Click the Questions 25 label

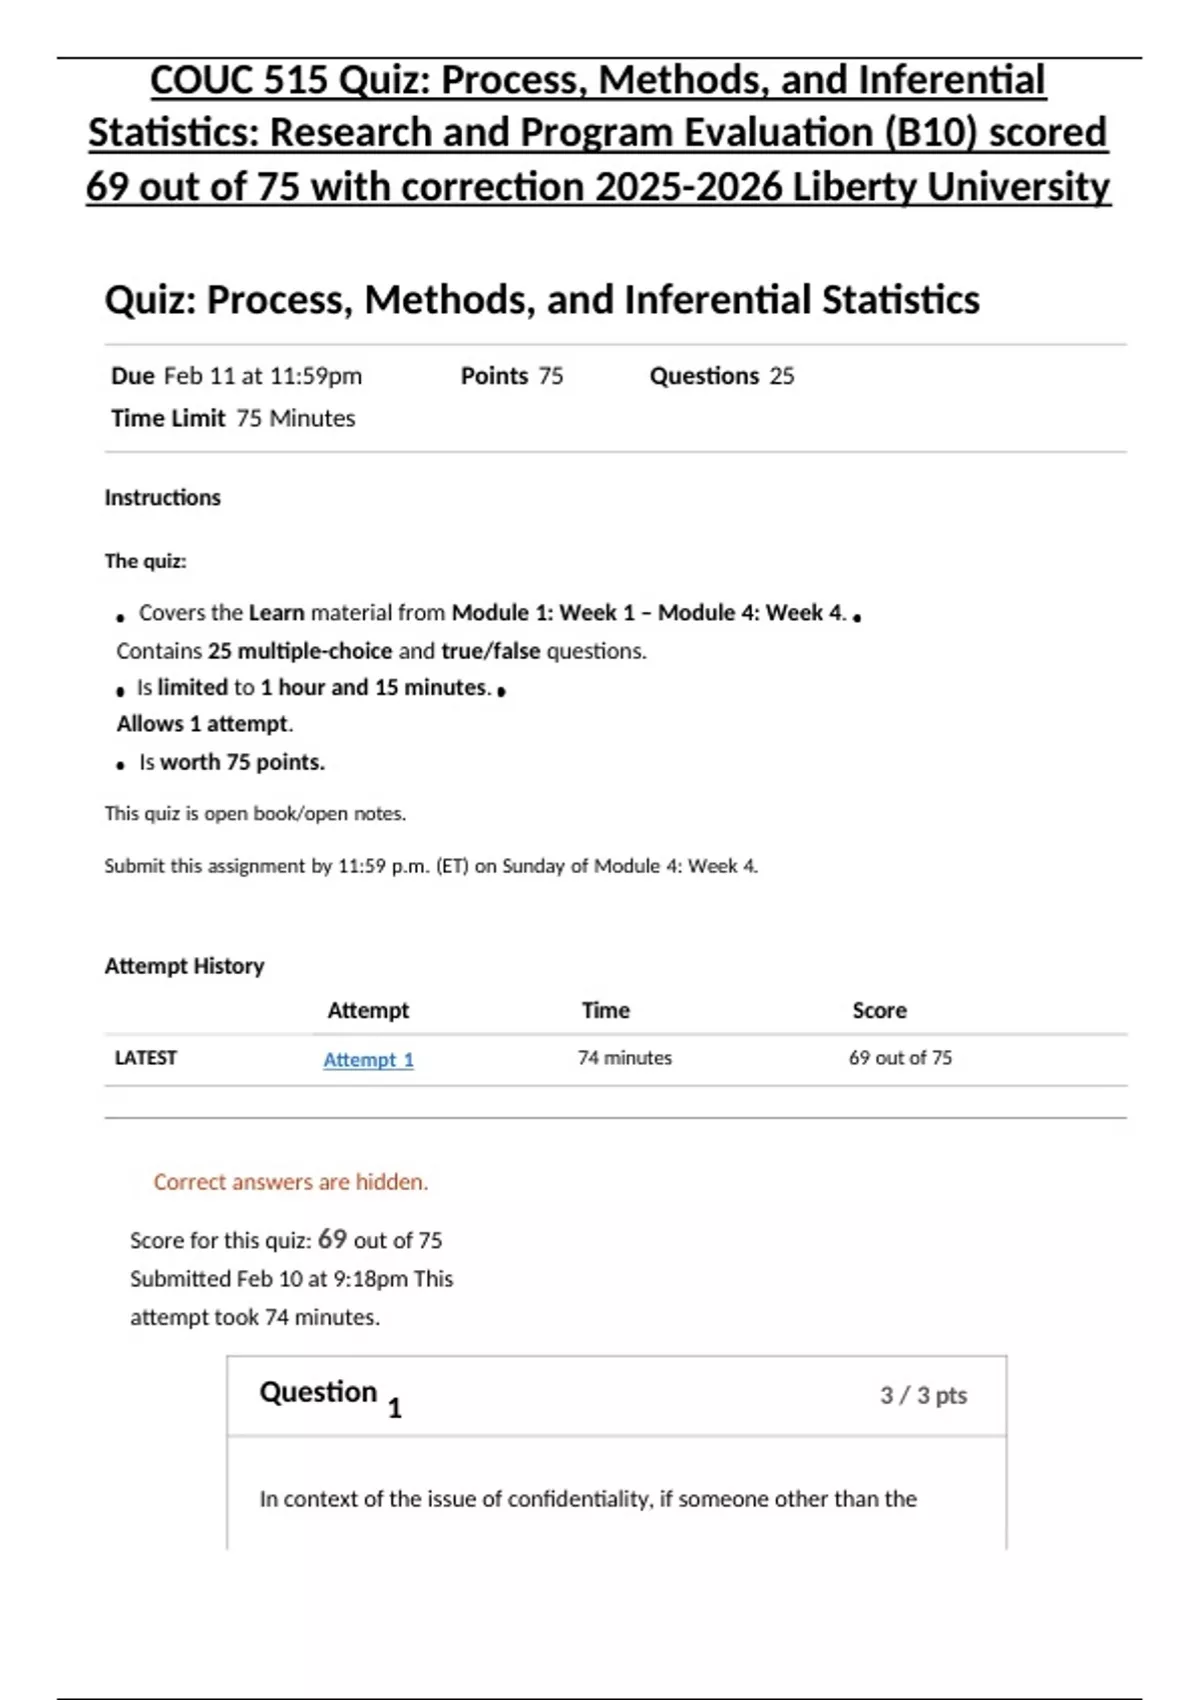(722, 376)
